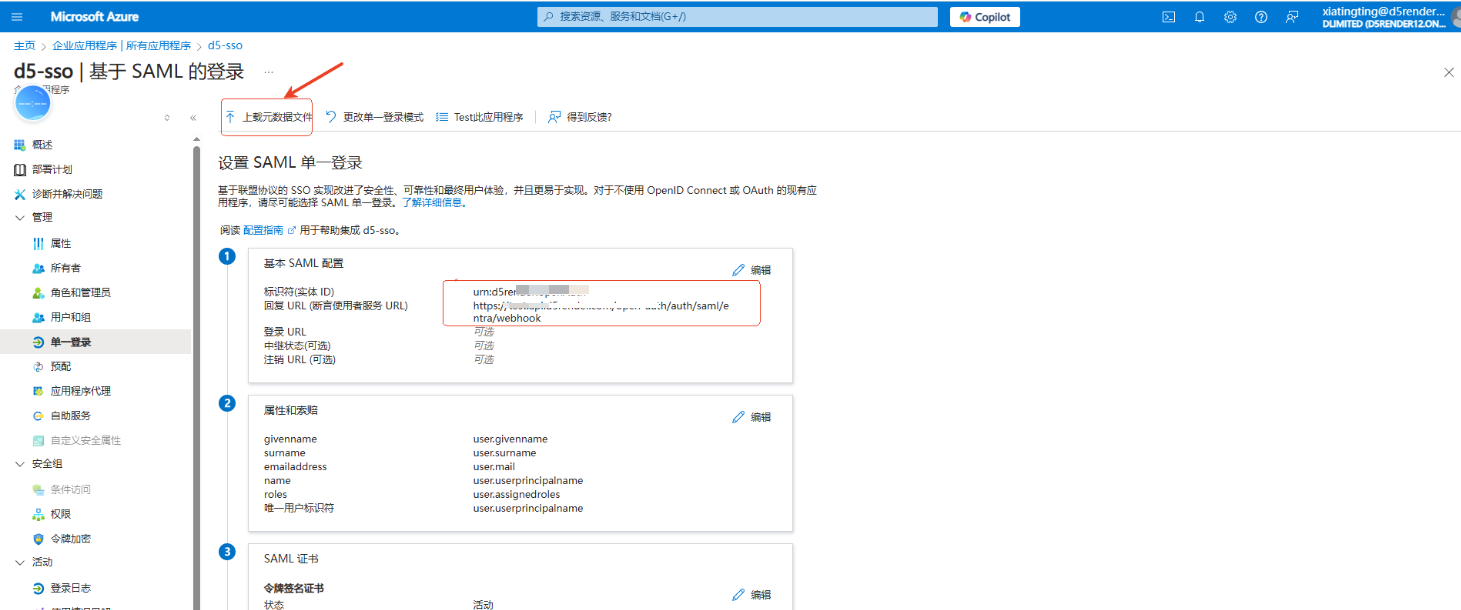Click the 回复 URL label
The width and height of the screenshot is (1461, 610).
coord(336,305)
